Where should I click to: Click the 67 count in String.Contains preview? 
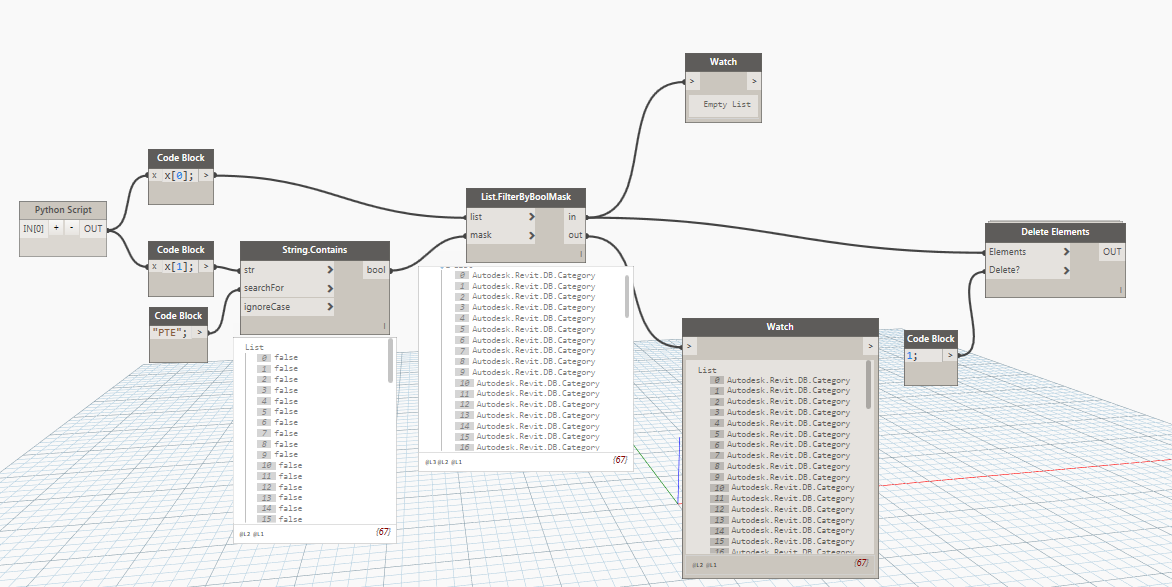click(383, 533)
